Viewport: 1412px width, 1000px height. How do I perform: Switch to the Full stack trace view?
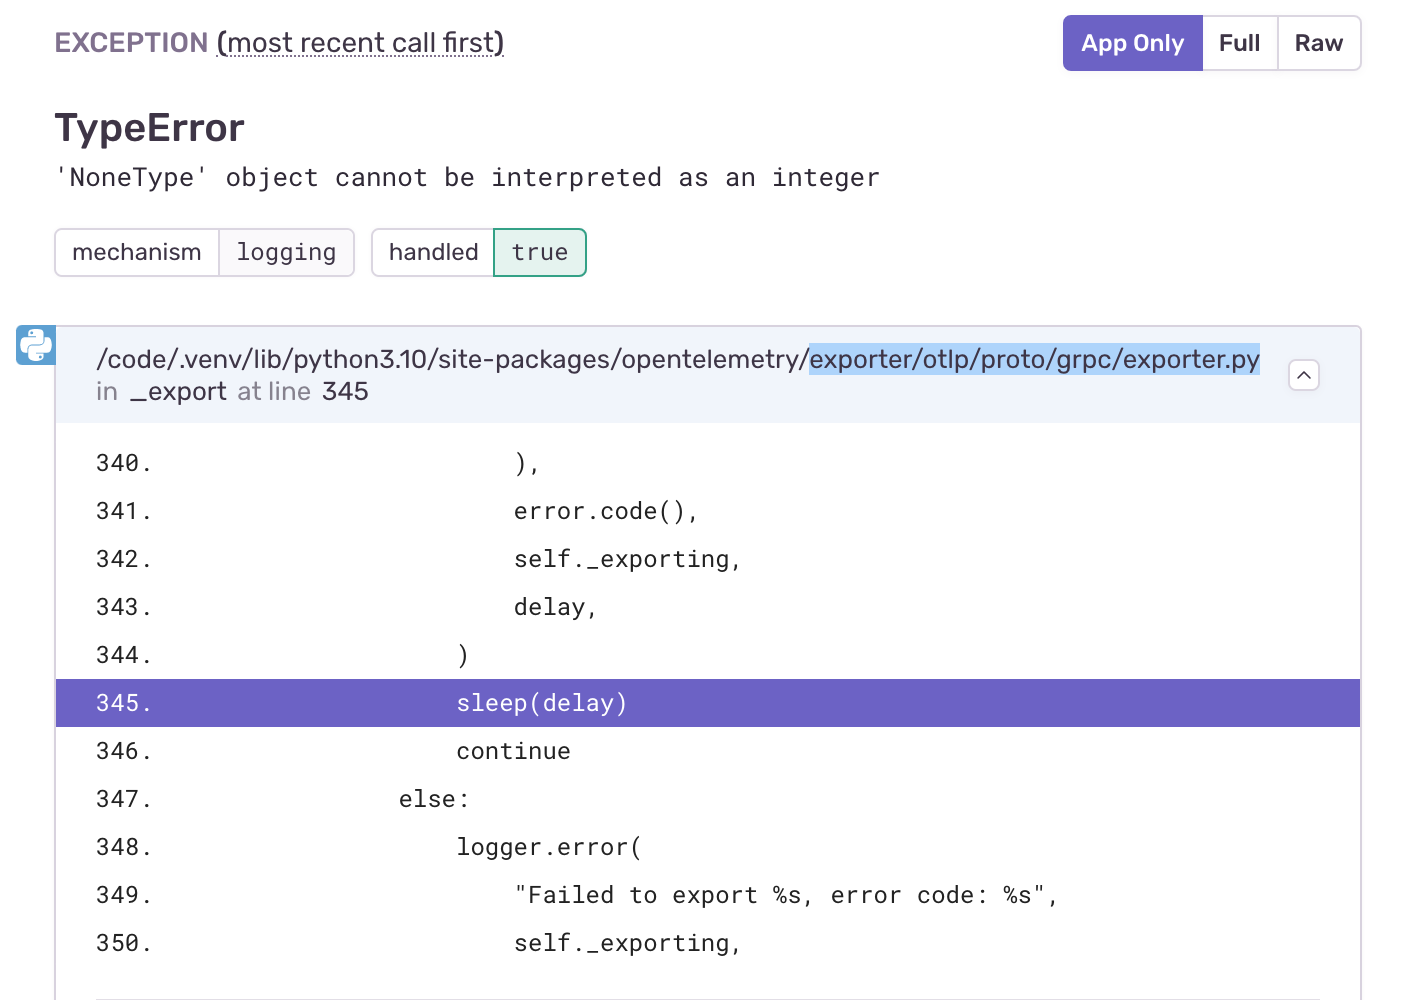click(1239, 43)
